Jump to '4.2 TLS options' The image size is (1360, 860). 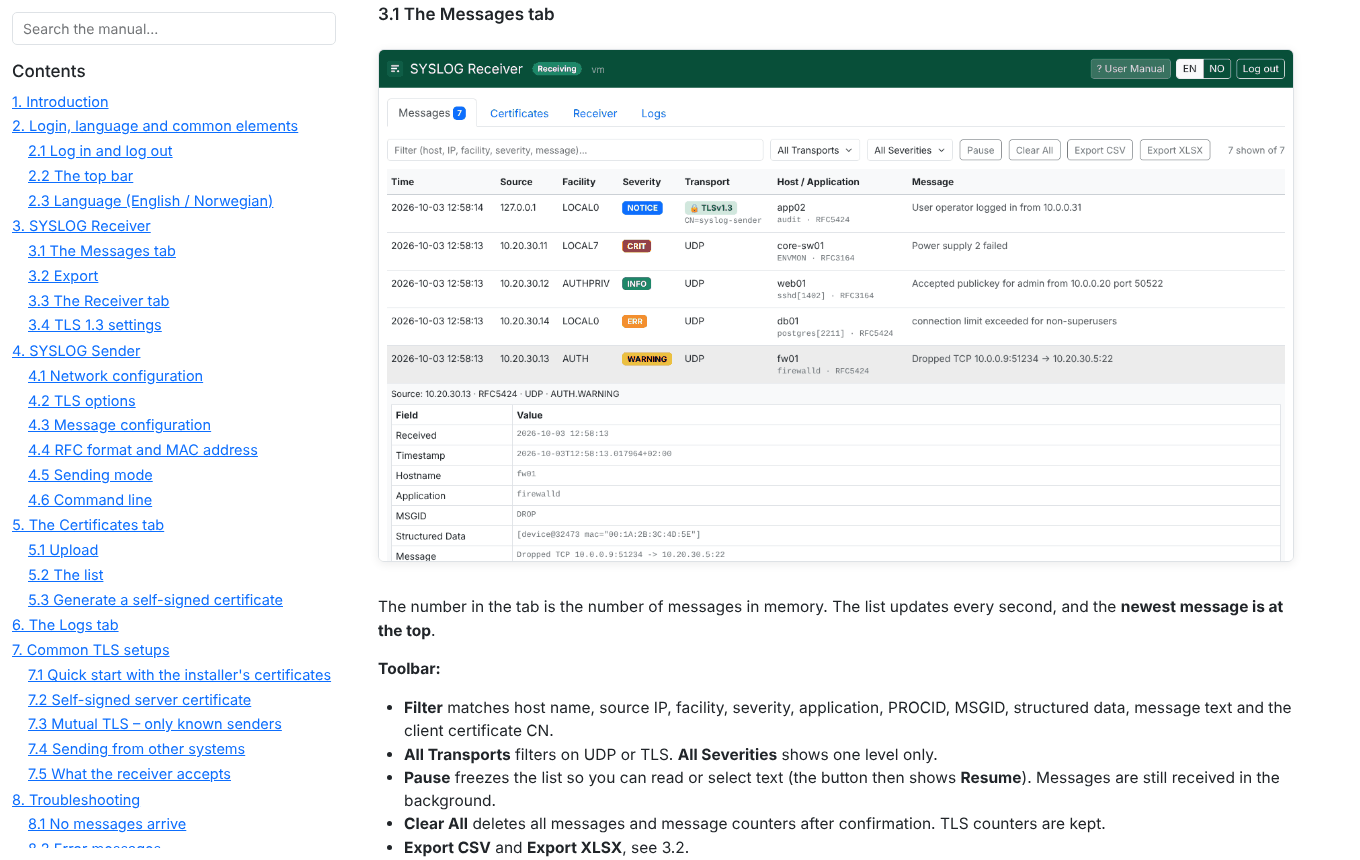click(81, 401)
